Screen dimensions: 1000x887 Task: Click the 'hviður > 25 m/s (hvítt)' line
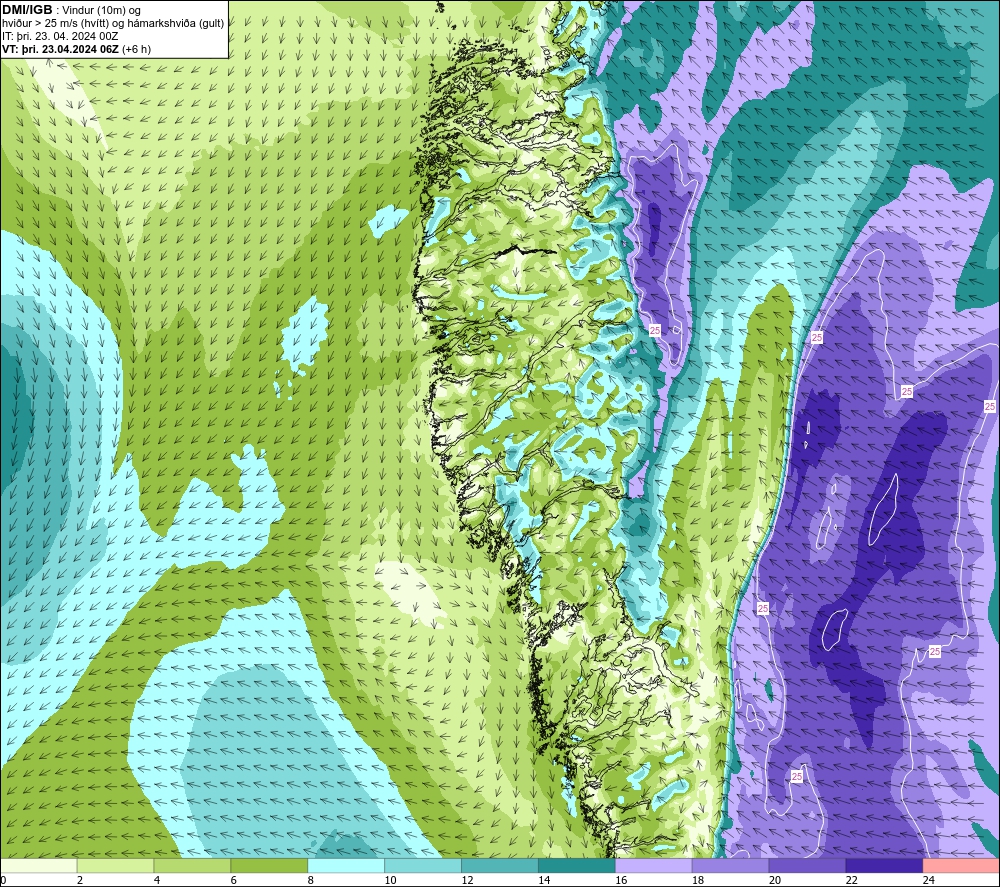(x=56, y=24)
